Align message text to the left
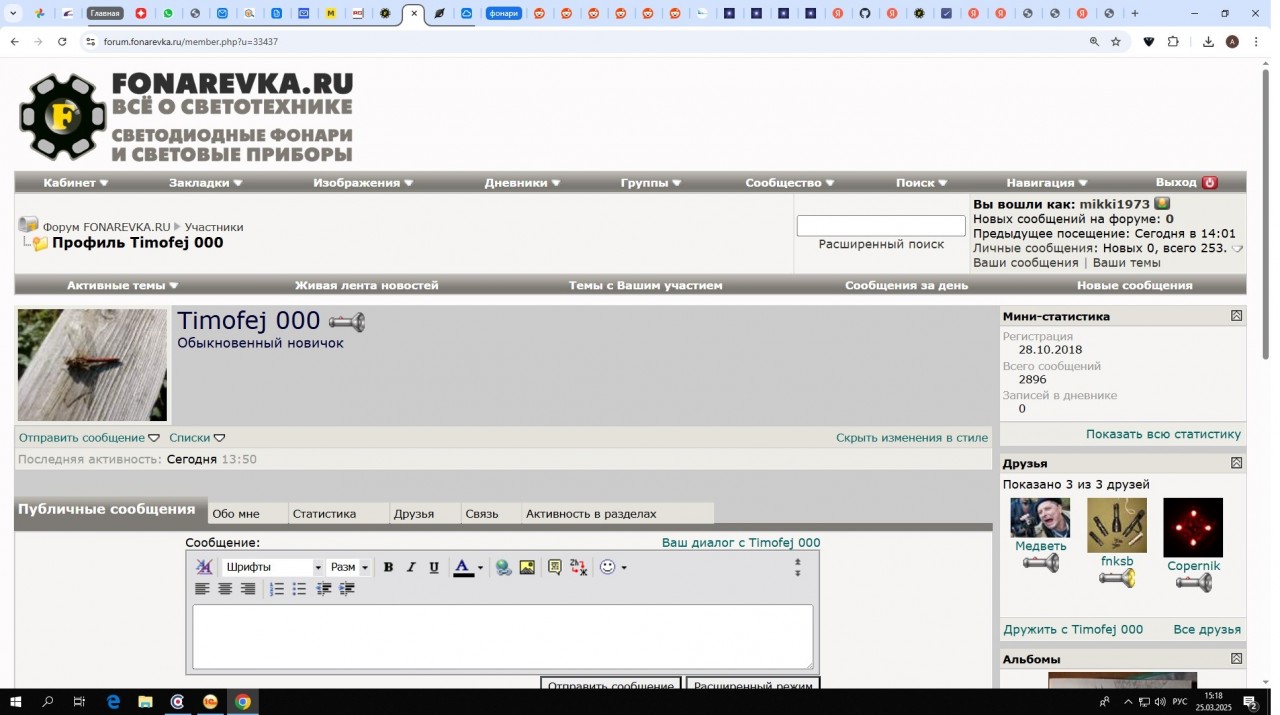 202,589
